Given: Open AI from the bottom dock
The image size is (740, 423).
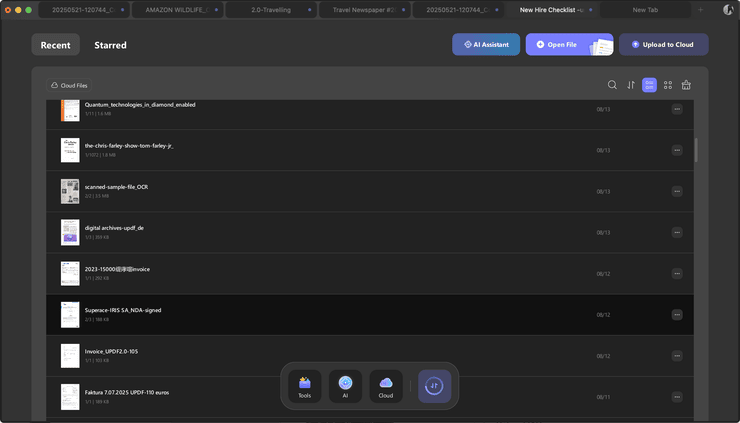Looking at the screenshot, I should coord(345,386).
